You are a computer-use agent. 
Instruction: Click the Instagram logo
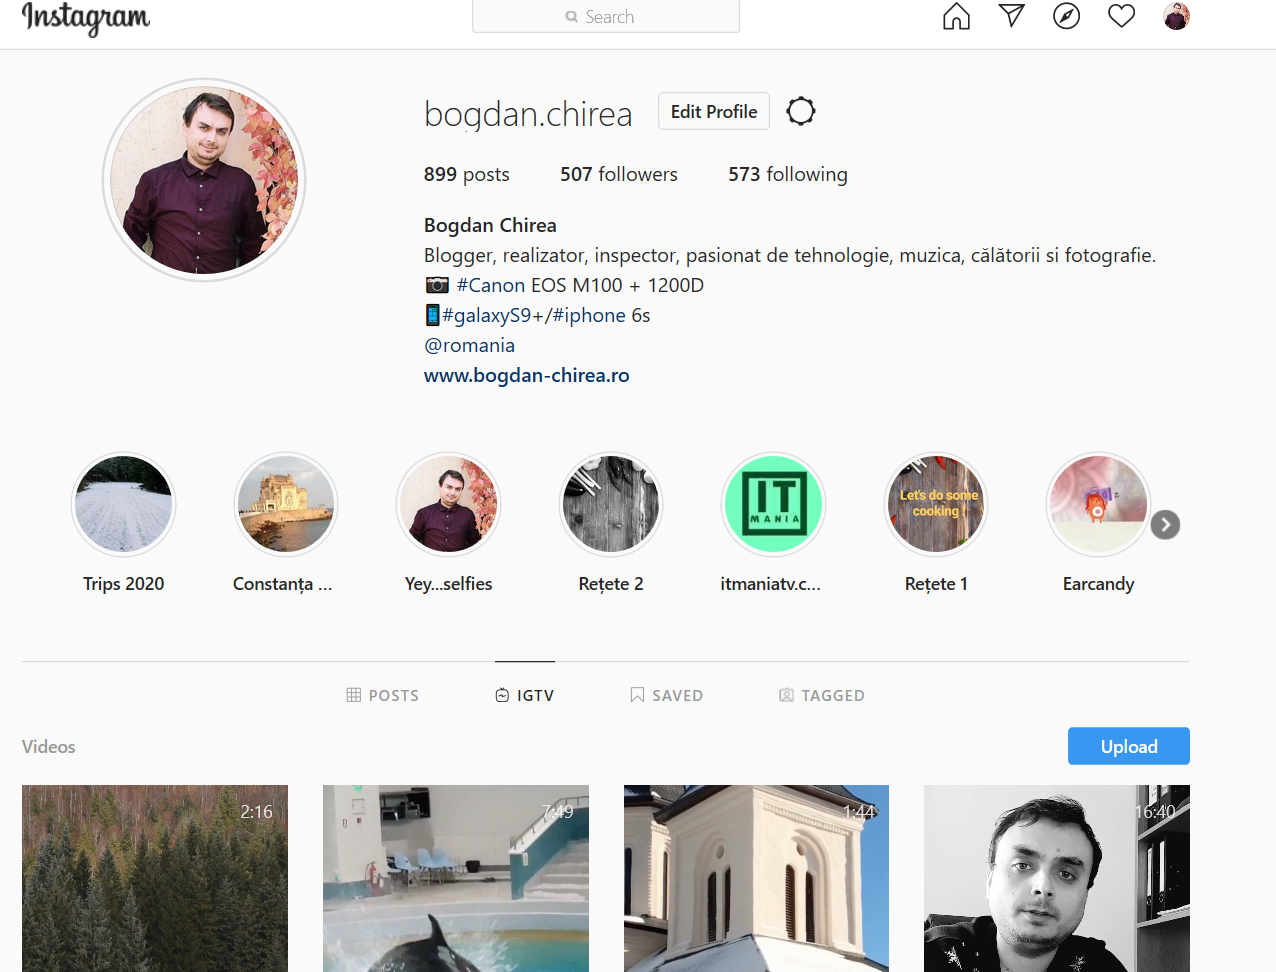(x=85, y=18)
